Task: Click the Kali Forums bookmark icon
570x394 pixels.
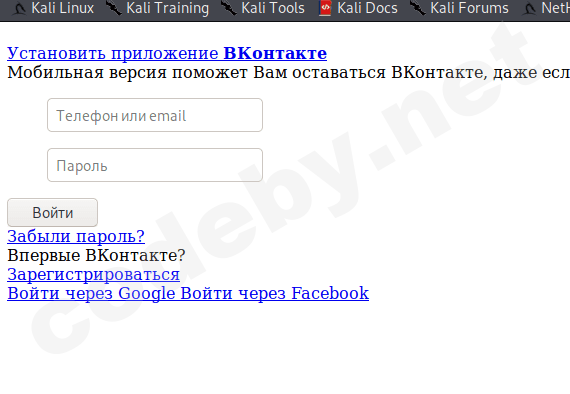Action: pos(418,8)
